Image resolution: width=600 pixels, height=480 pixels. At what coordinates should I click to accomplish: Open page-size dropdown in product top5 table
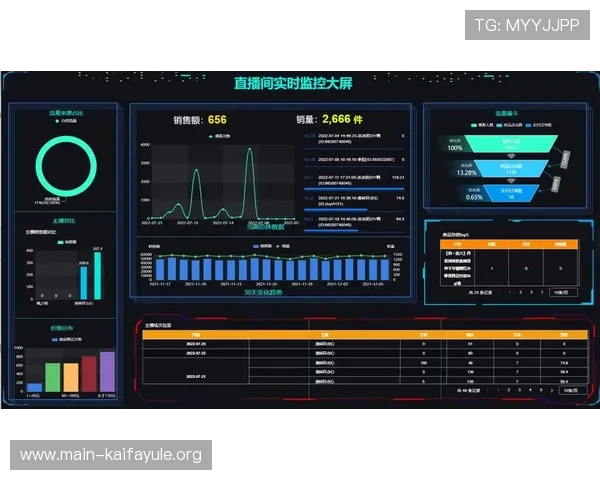click(x=559, y=292)
